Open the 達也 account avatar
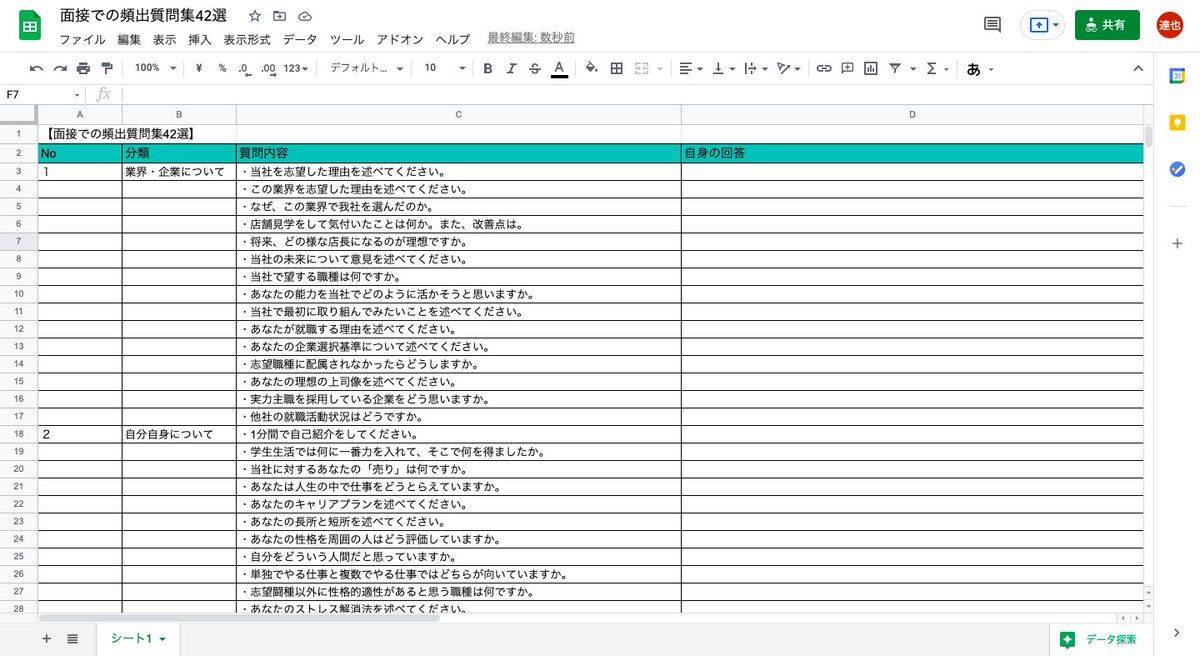This screenshot has width=1200, height=656. [x=1169, y=25]
